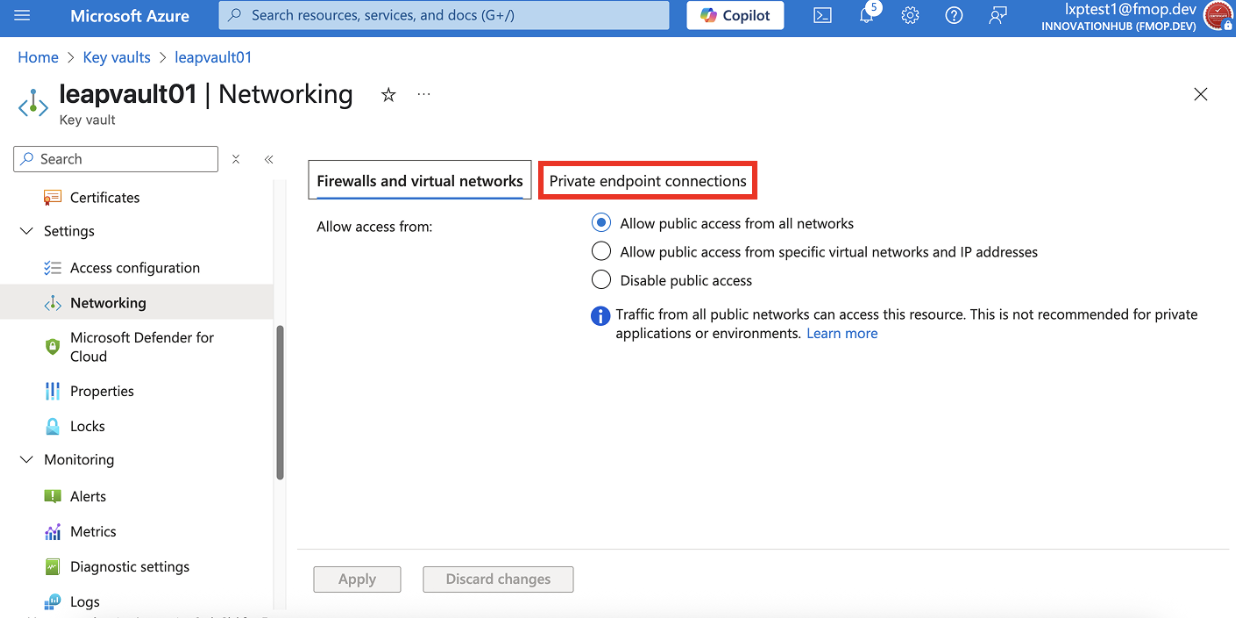1236x636 pixels.
Task: Click the key vault icon beside leapvault01
Action: [x=33, y=103]
